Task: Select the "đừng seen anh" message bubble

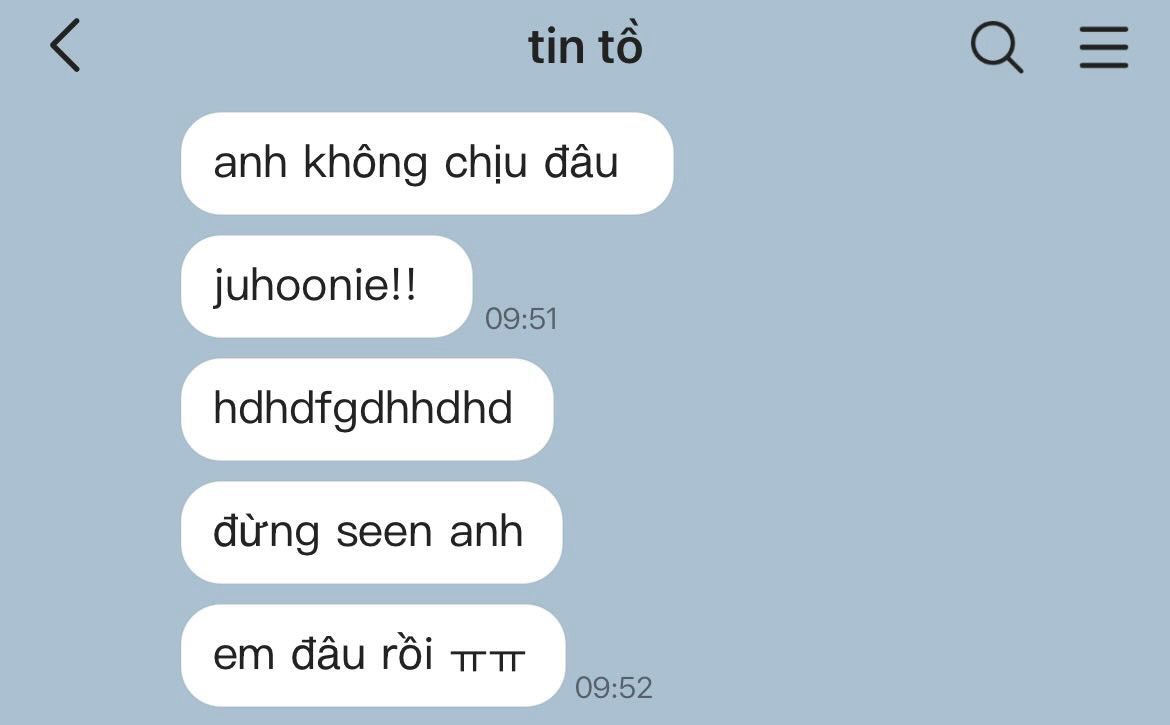Action: (372, 533)
